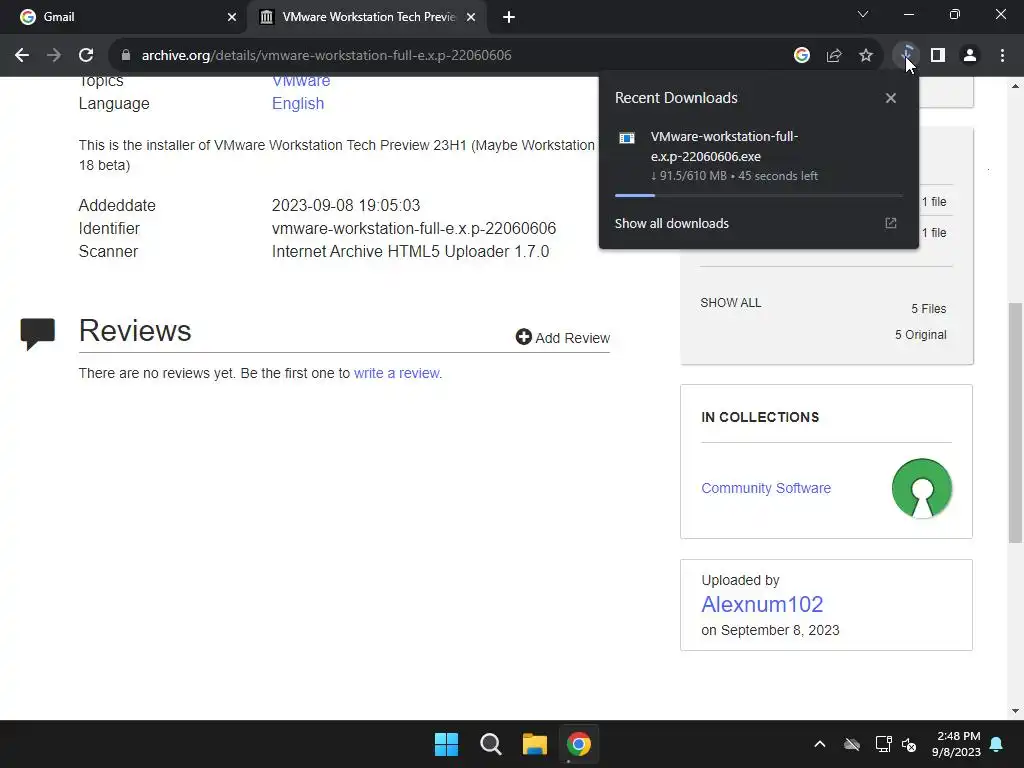This screenshot has height=768, width=1024.
Task: Open the Chrome profile icon
Action: 970,56
